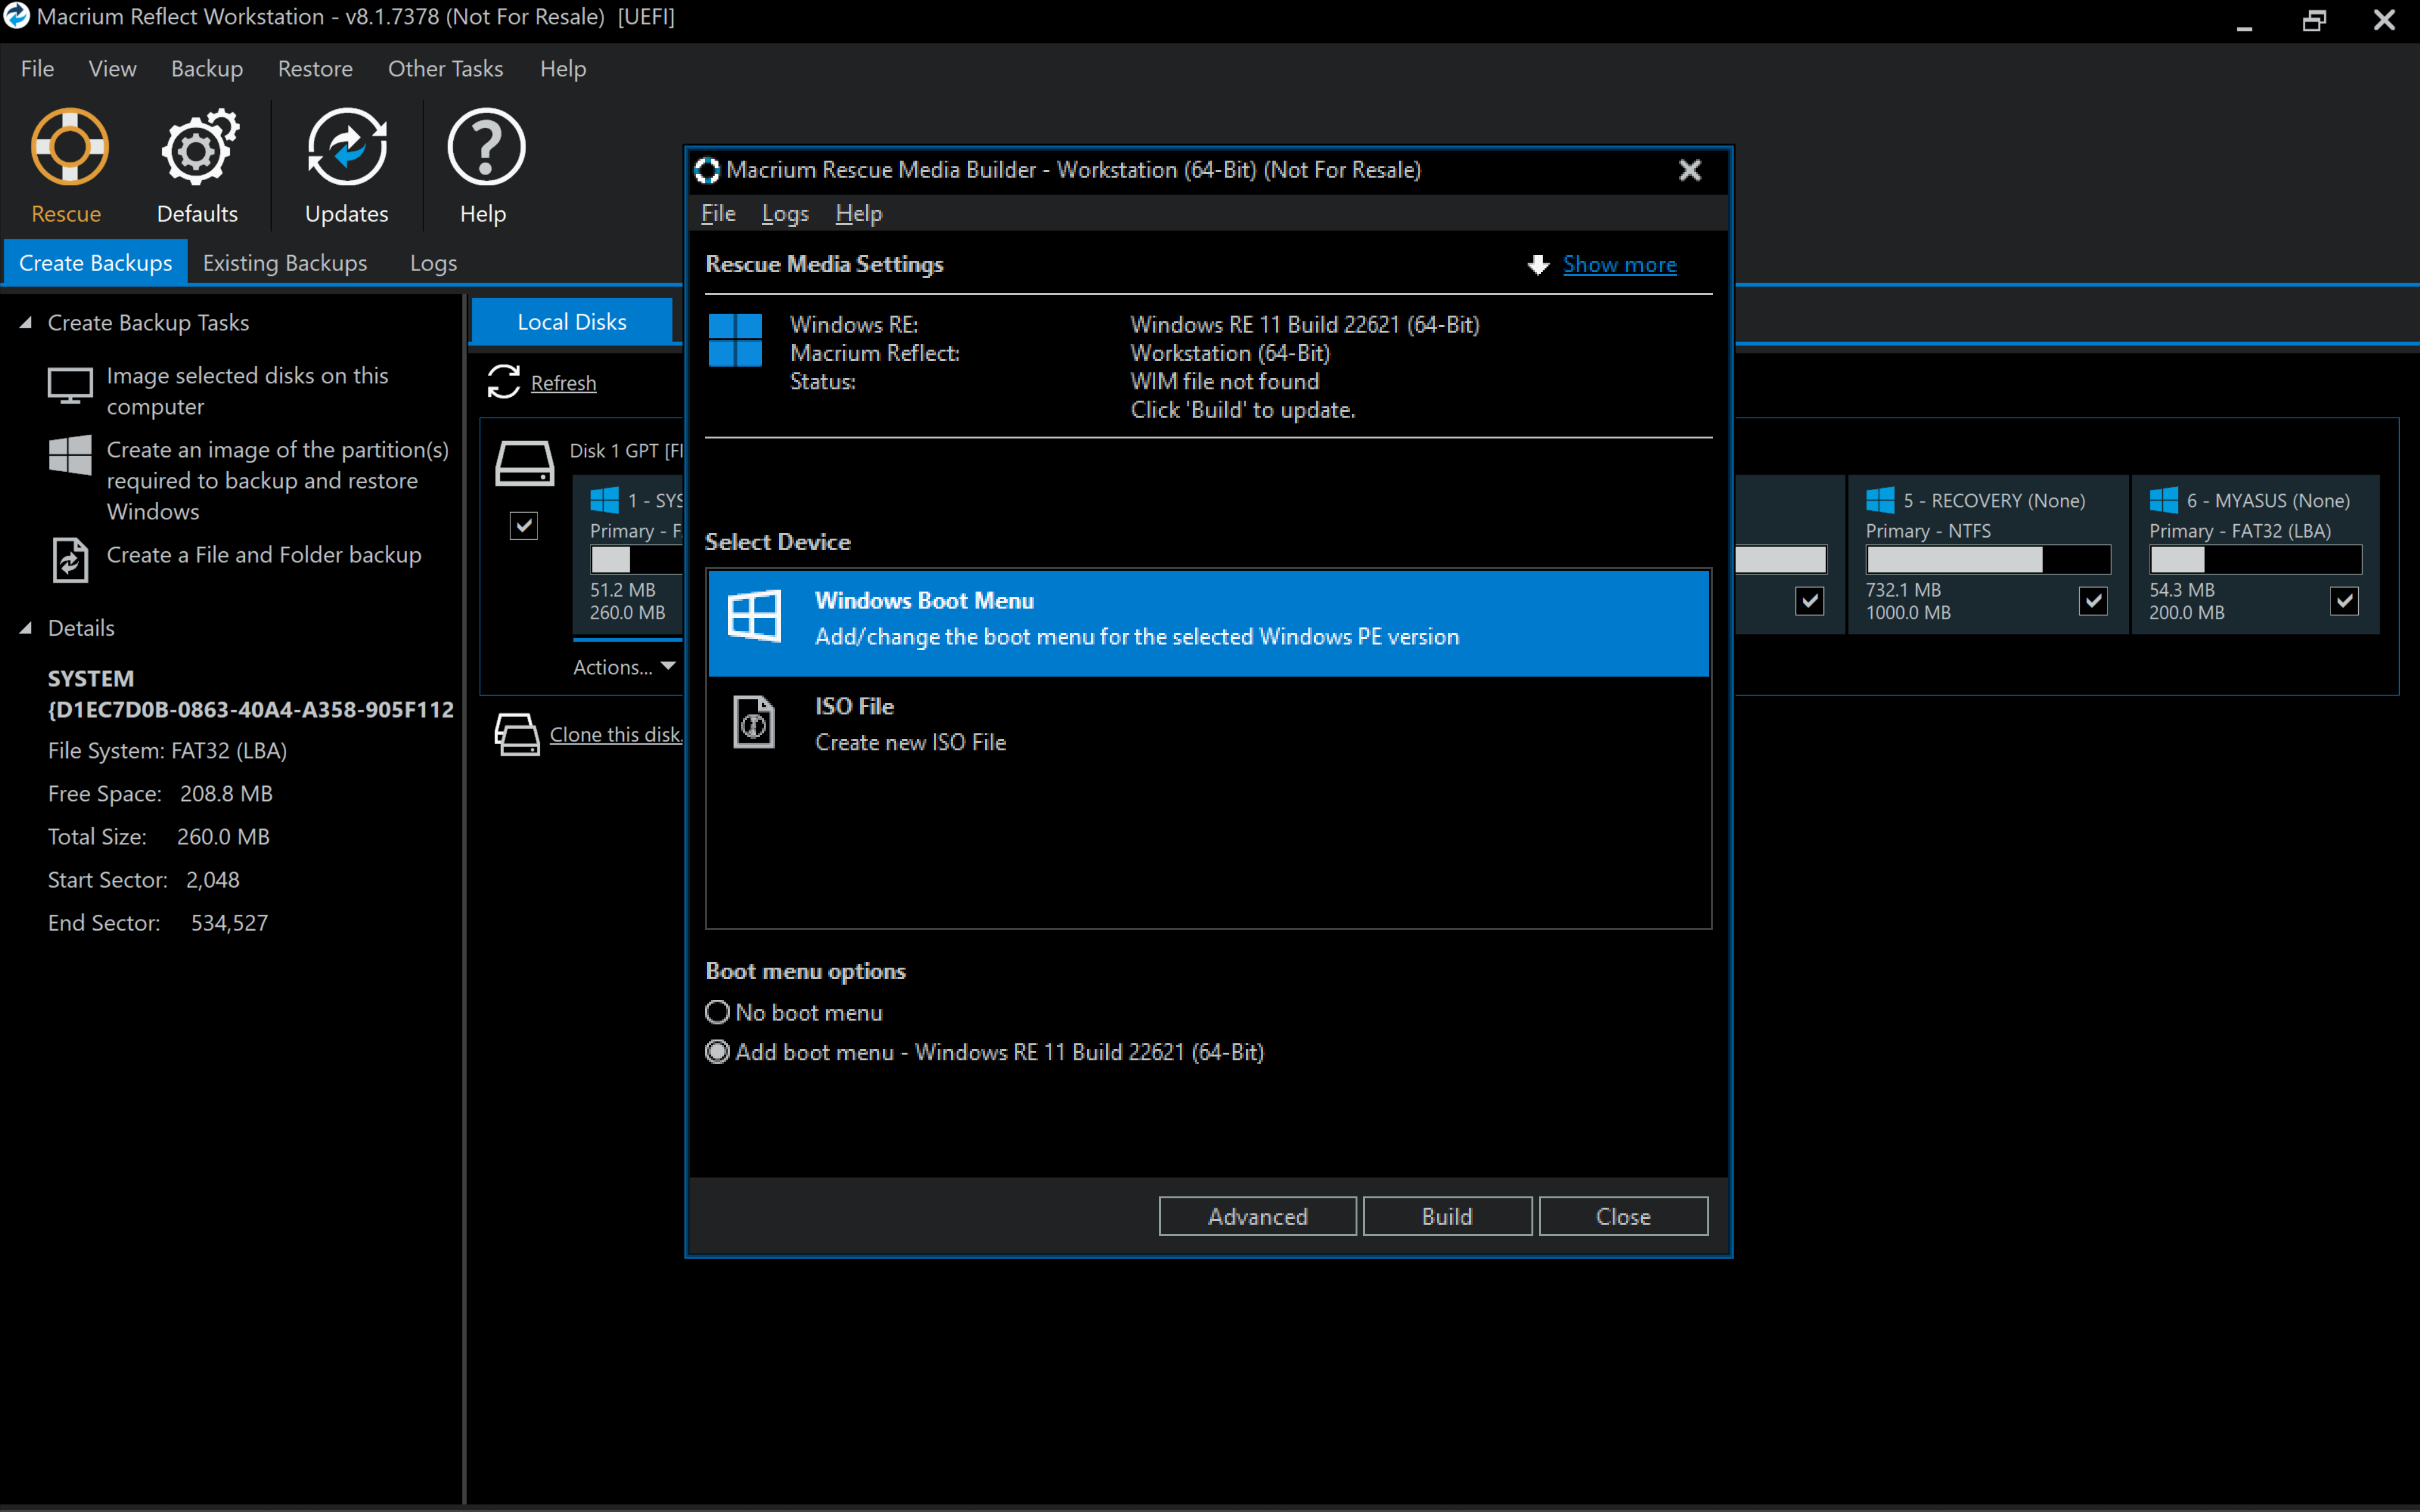
Task: Click File and Folder backup icon
Action: point(70,559)
